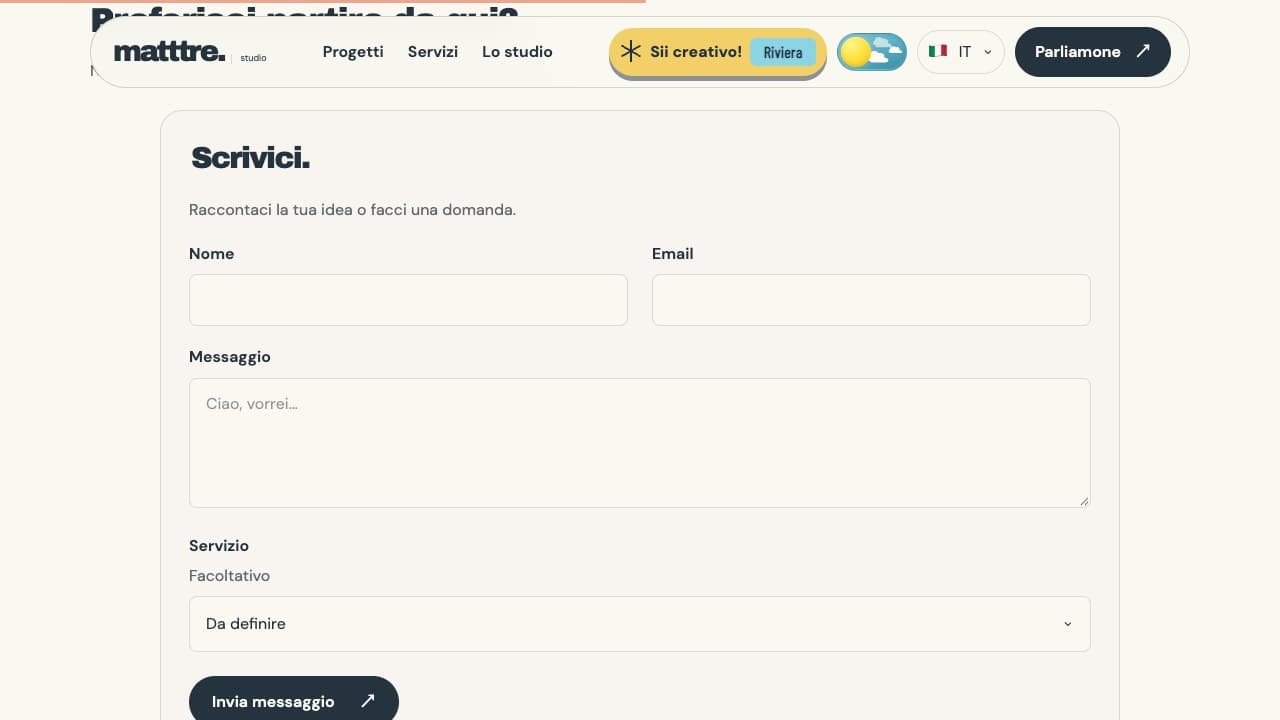Click the Facoltativo hint text
Screen dimensions: 1280x720
click(x=230, y=576)
